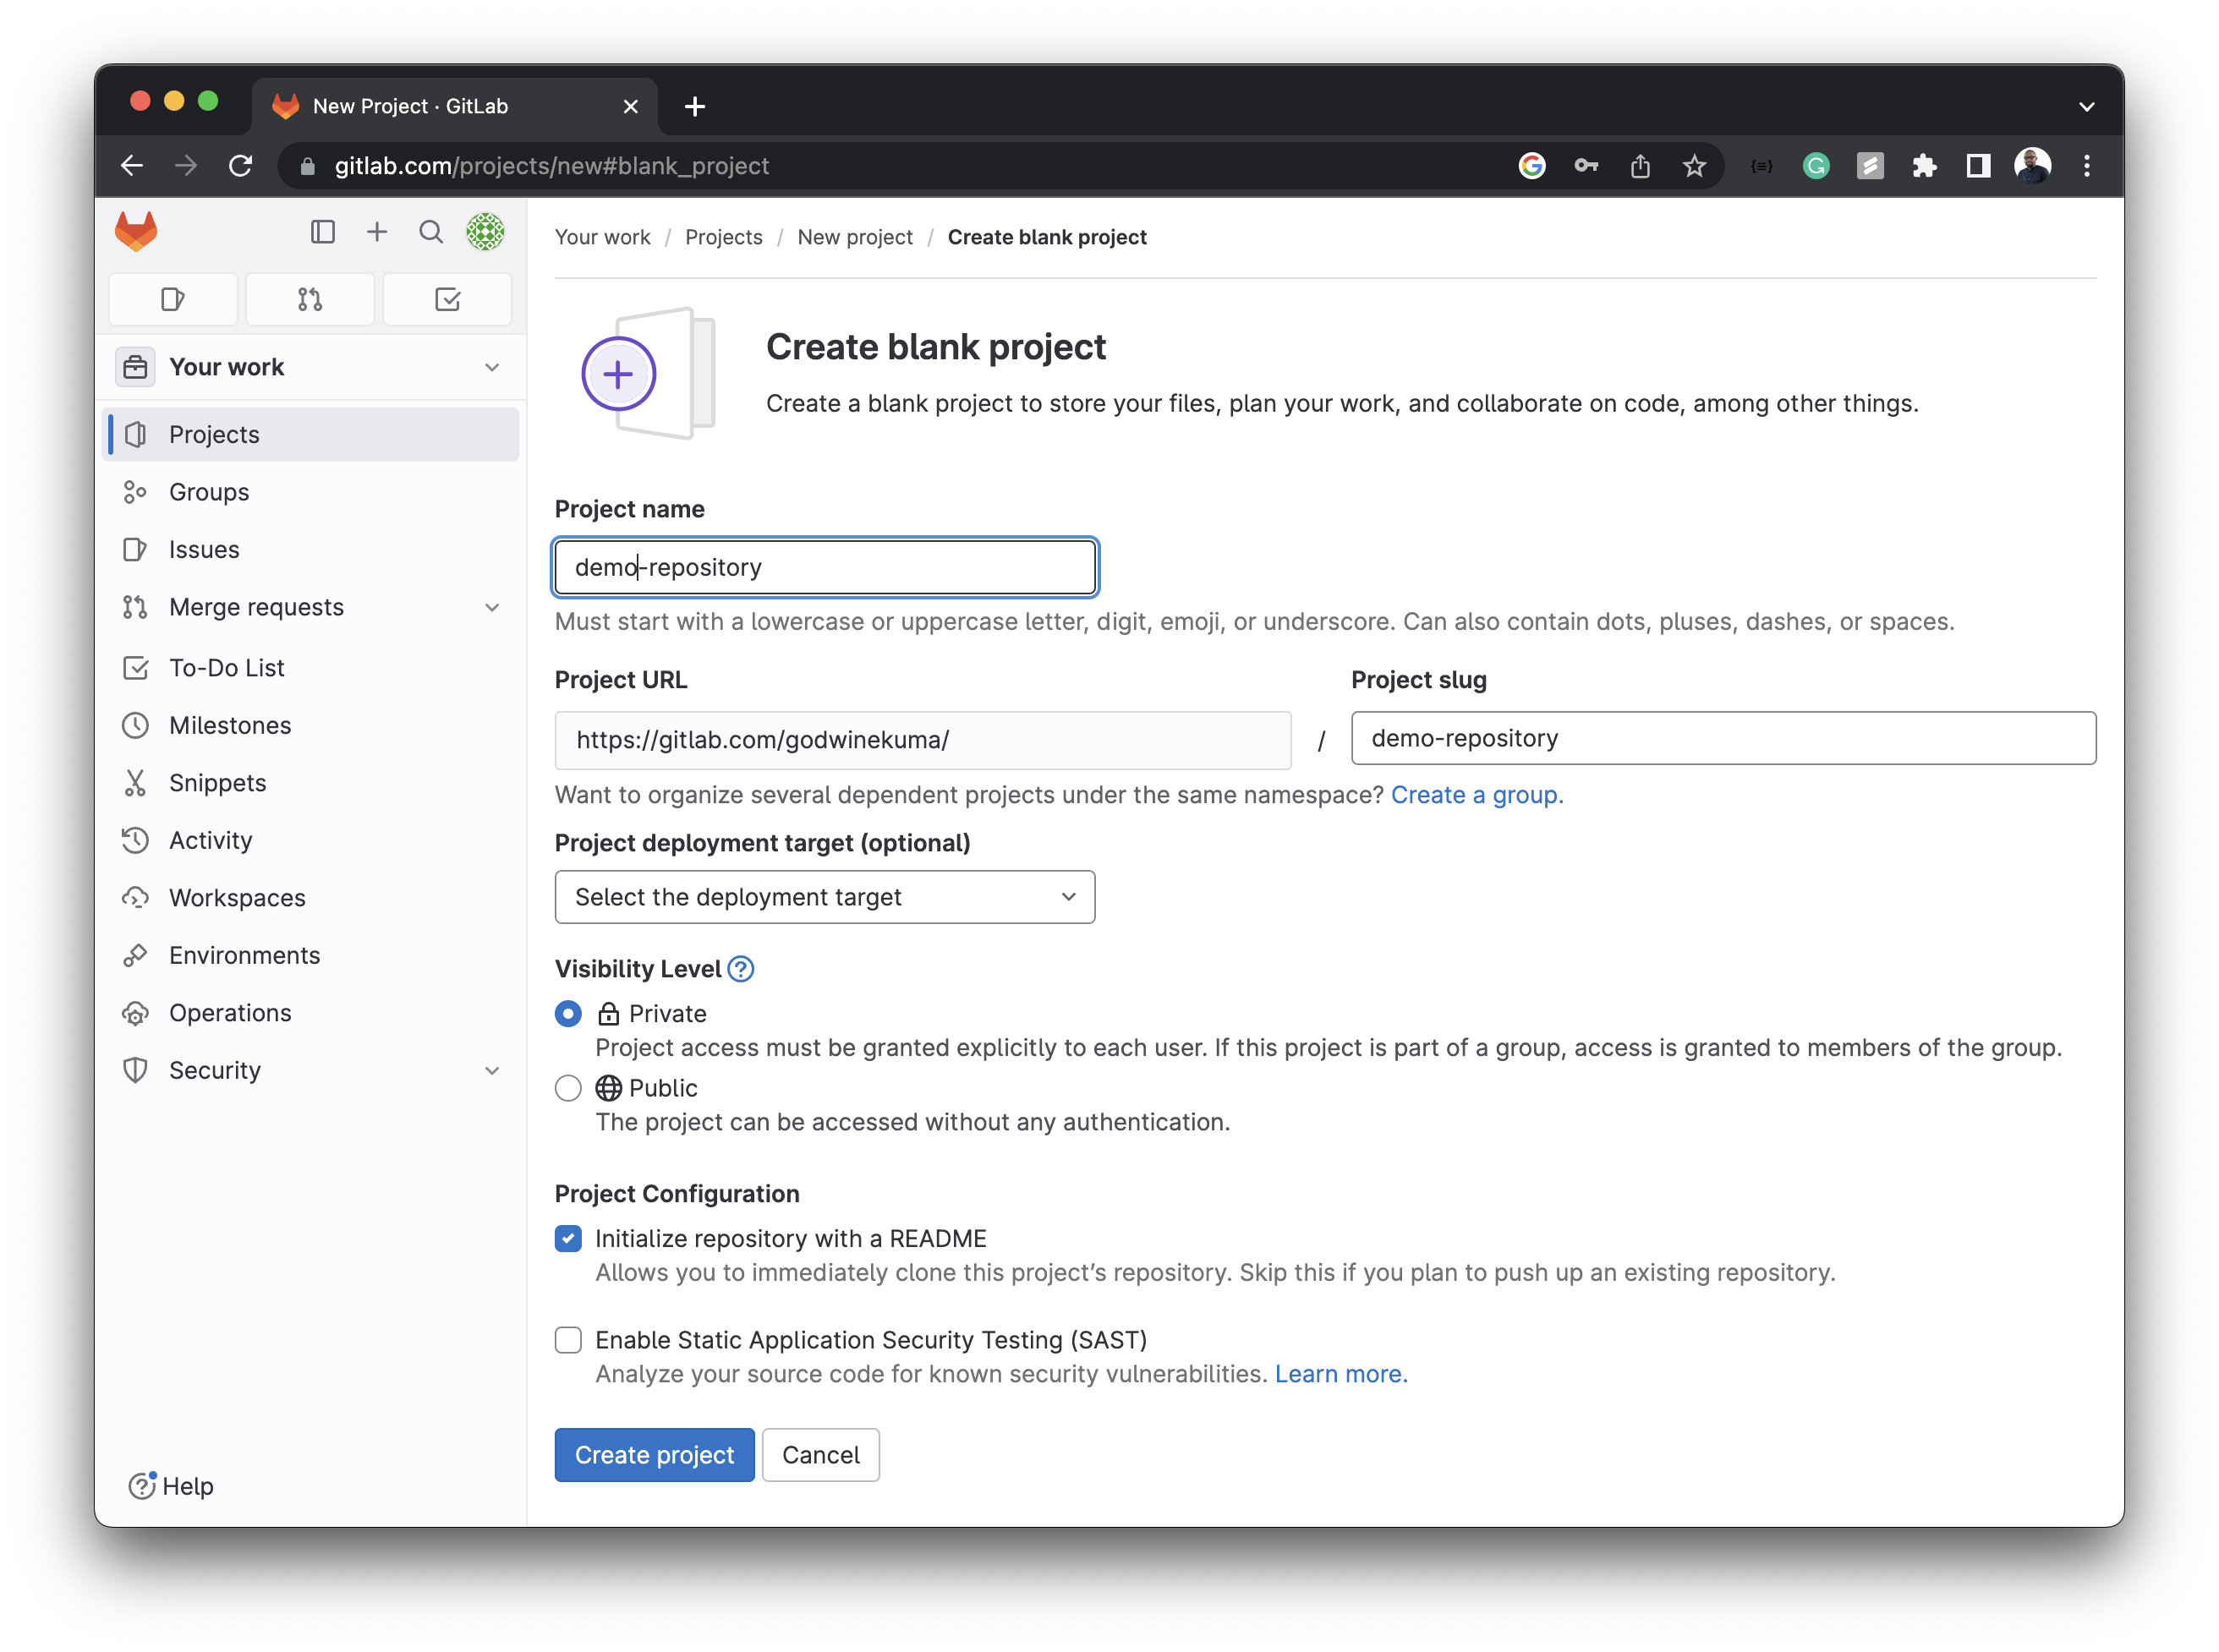This screenshot has height=1652, width=2219.
Task: Open Snippets in the sidebar
Action: 217,783
